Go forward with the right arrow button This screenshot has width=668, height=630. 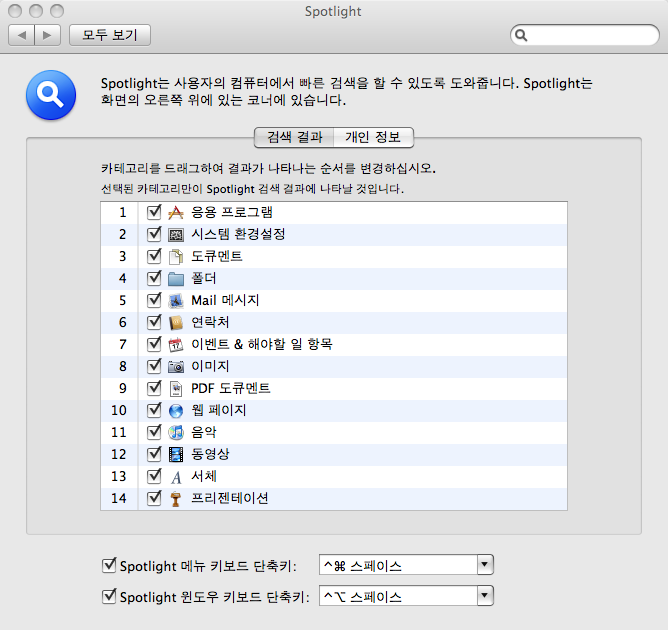click(47, 35)
